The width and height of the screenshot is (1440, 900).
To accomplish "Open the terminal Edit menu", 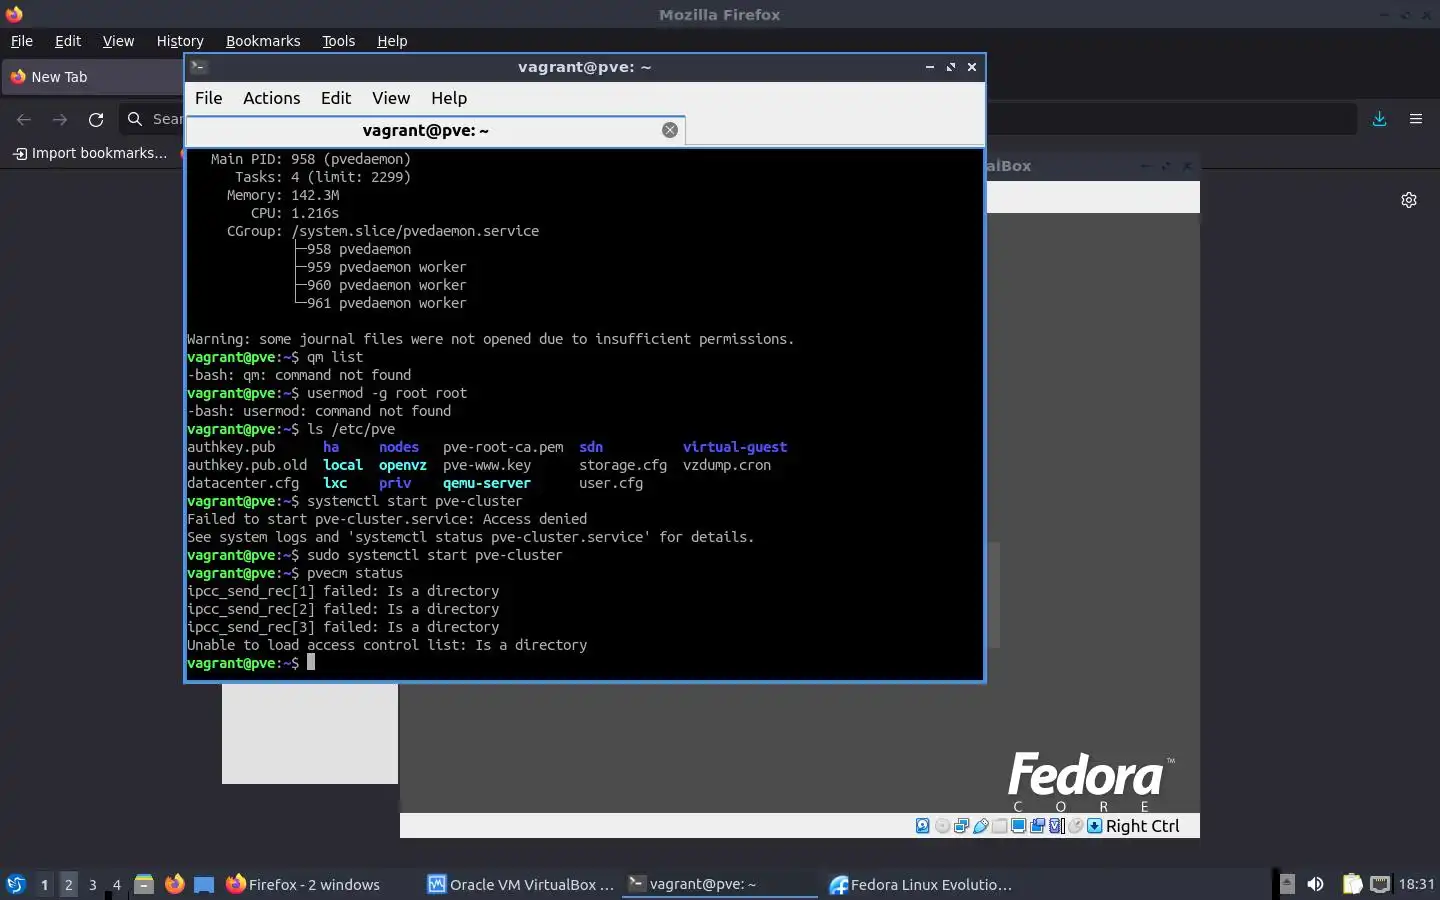I will click(336, 98).
